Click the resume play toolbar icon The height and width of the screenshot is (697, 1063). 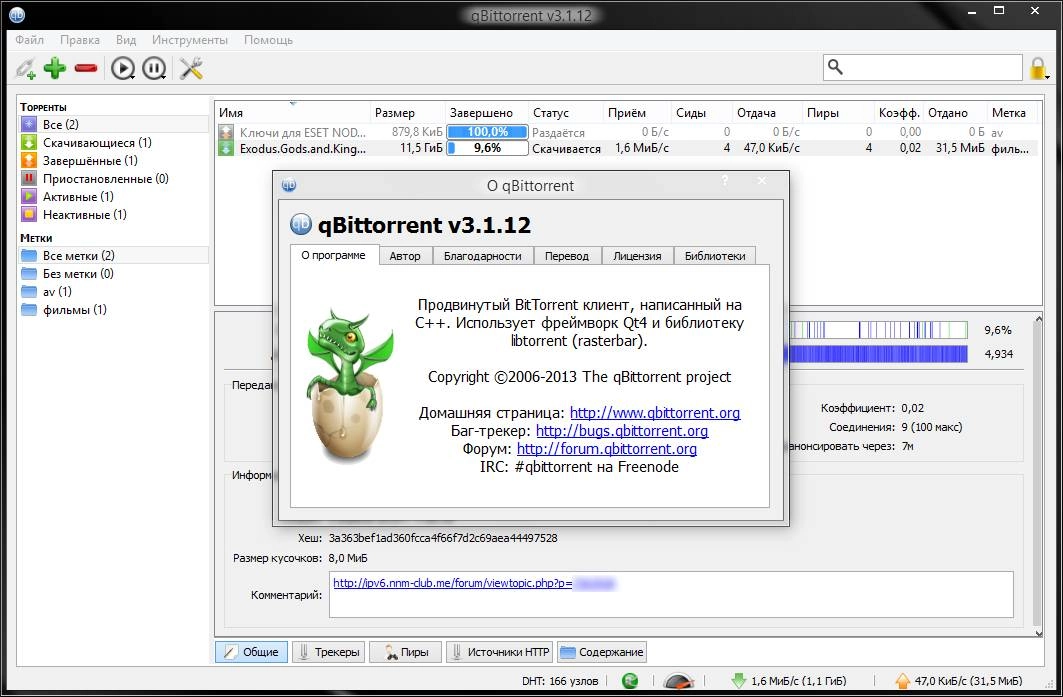click(x=123, y=68)
